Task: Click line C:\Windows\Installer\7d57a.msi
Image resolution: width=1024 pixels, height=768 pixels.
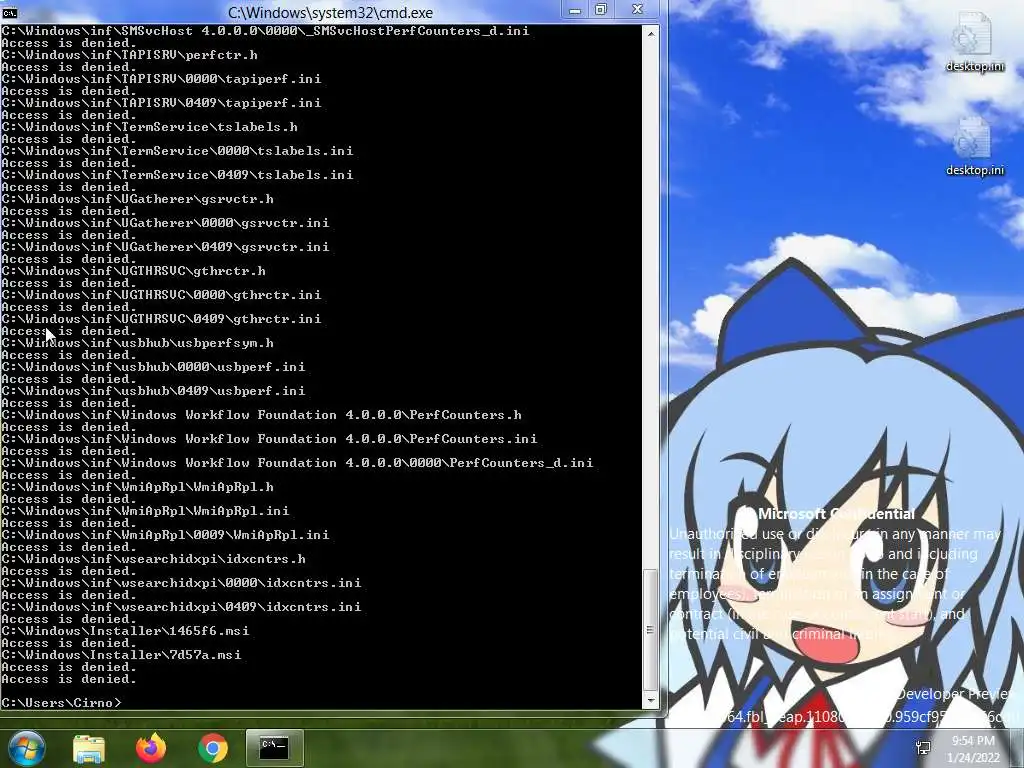Action: click(121, 654)
